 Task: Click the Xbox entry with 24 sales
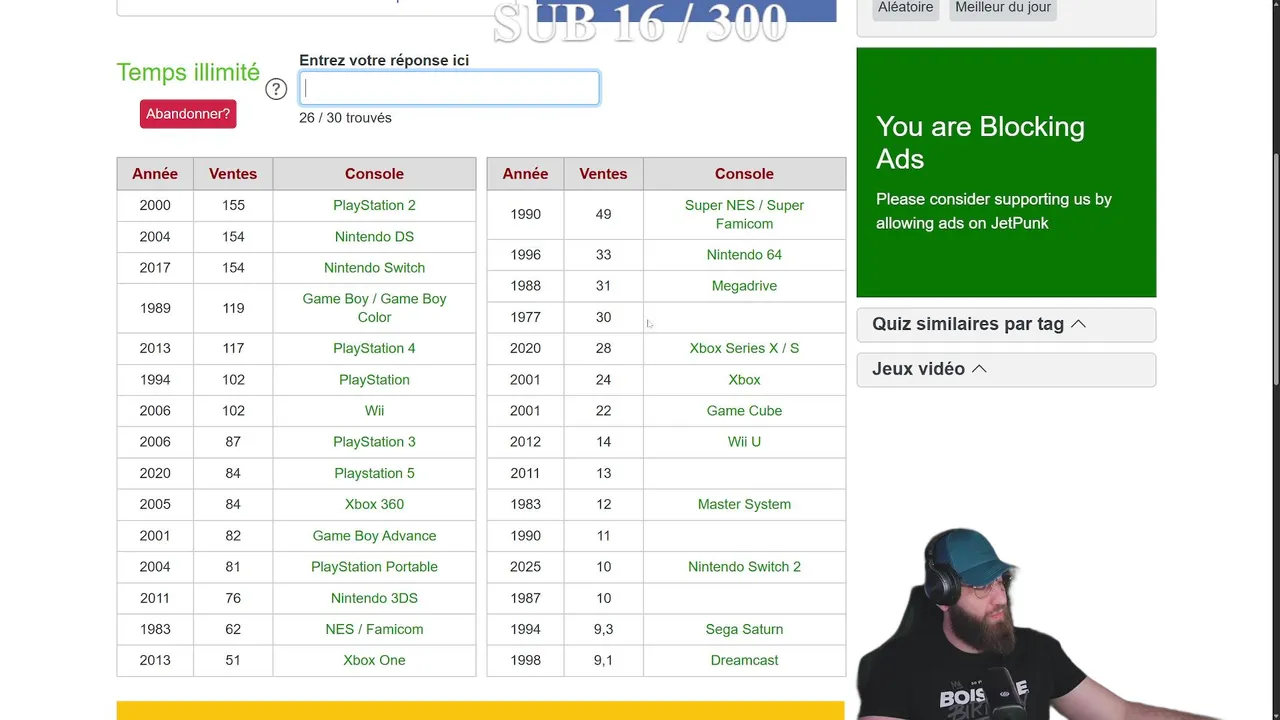click(744, 380)
